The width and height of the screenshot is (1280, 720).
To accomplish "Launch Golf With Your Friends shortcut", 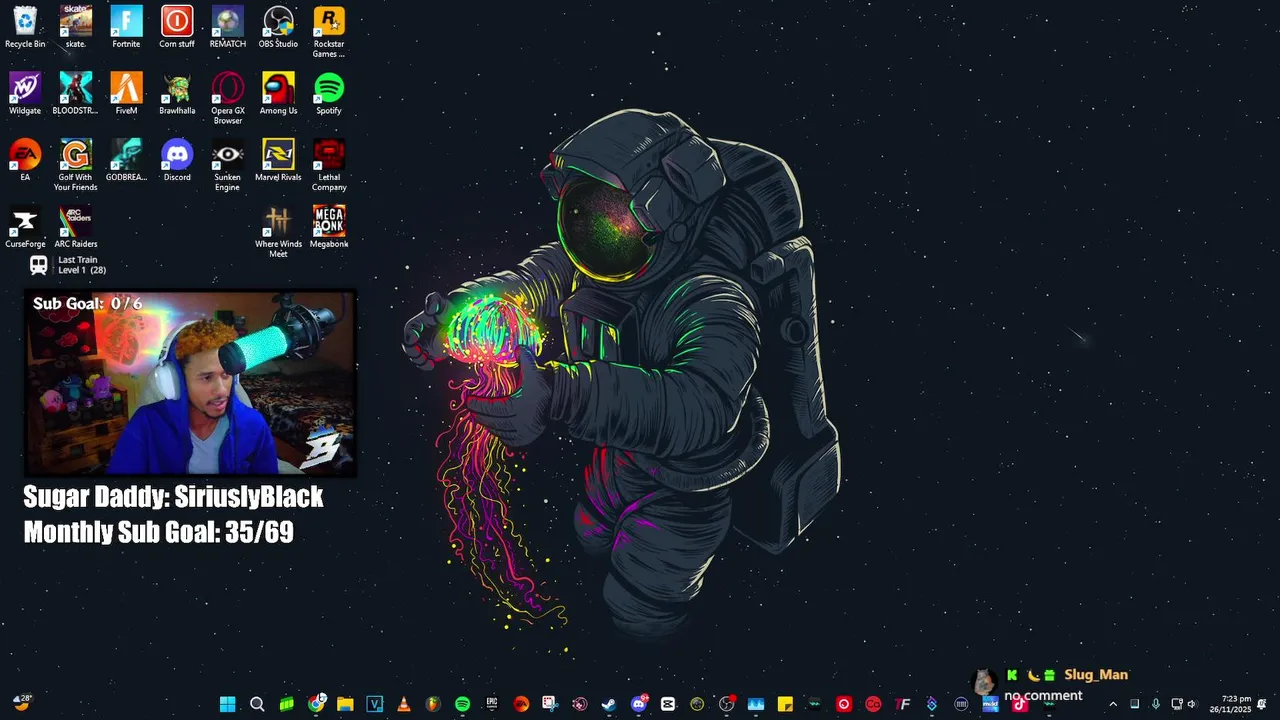I will click(x=76, y=165).
